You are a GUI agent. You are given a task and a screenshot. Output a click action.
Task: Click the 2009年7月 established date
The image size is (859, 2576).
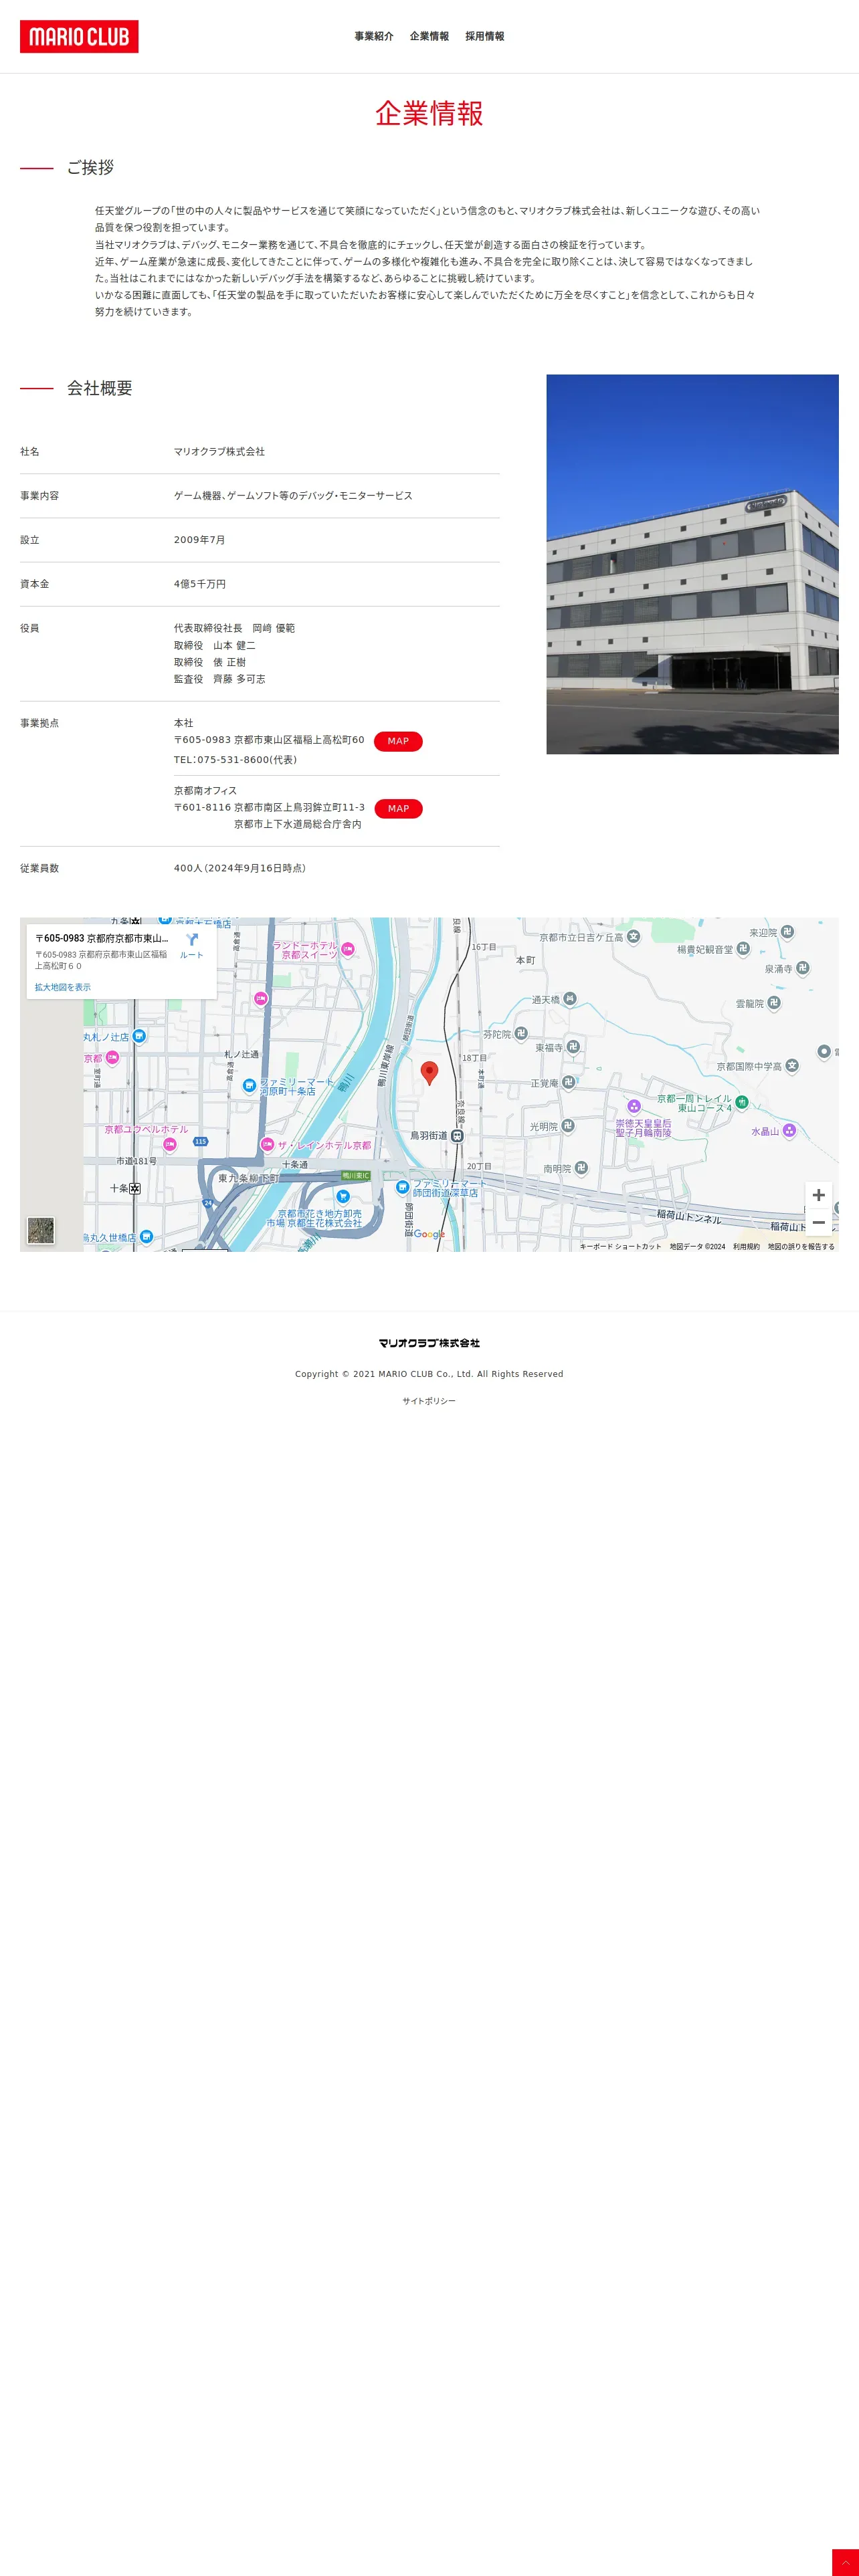tap(200, 540)
